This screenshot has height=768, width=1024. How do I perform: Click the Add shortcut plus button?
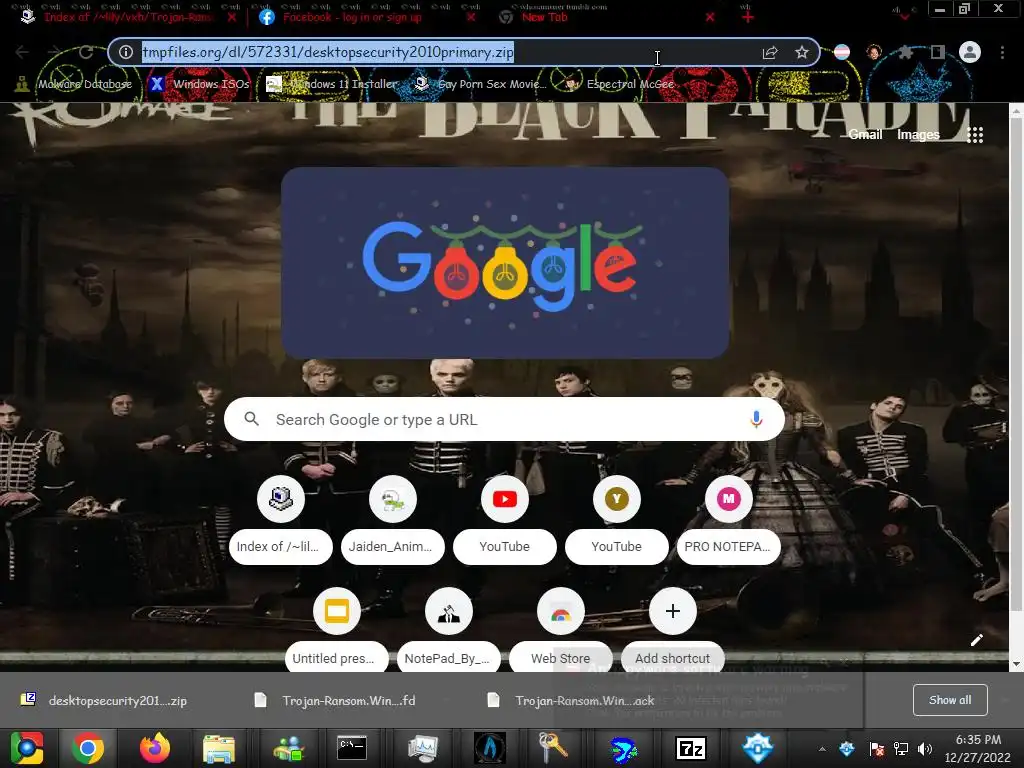pos(673,611)
